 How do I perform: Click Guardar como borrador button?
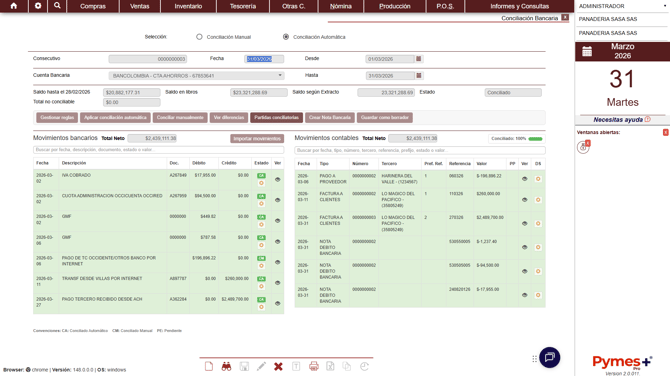385,118
